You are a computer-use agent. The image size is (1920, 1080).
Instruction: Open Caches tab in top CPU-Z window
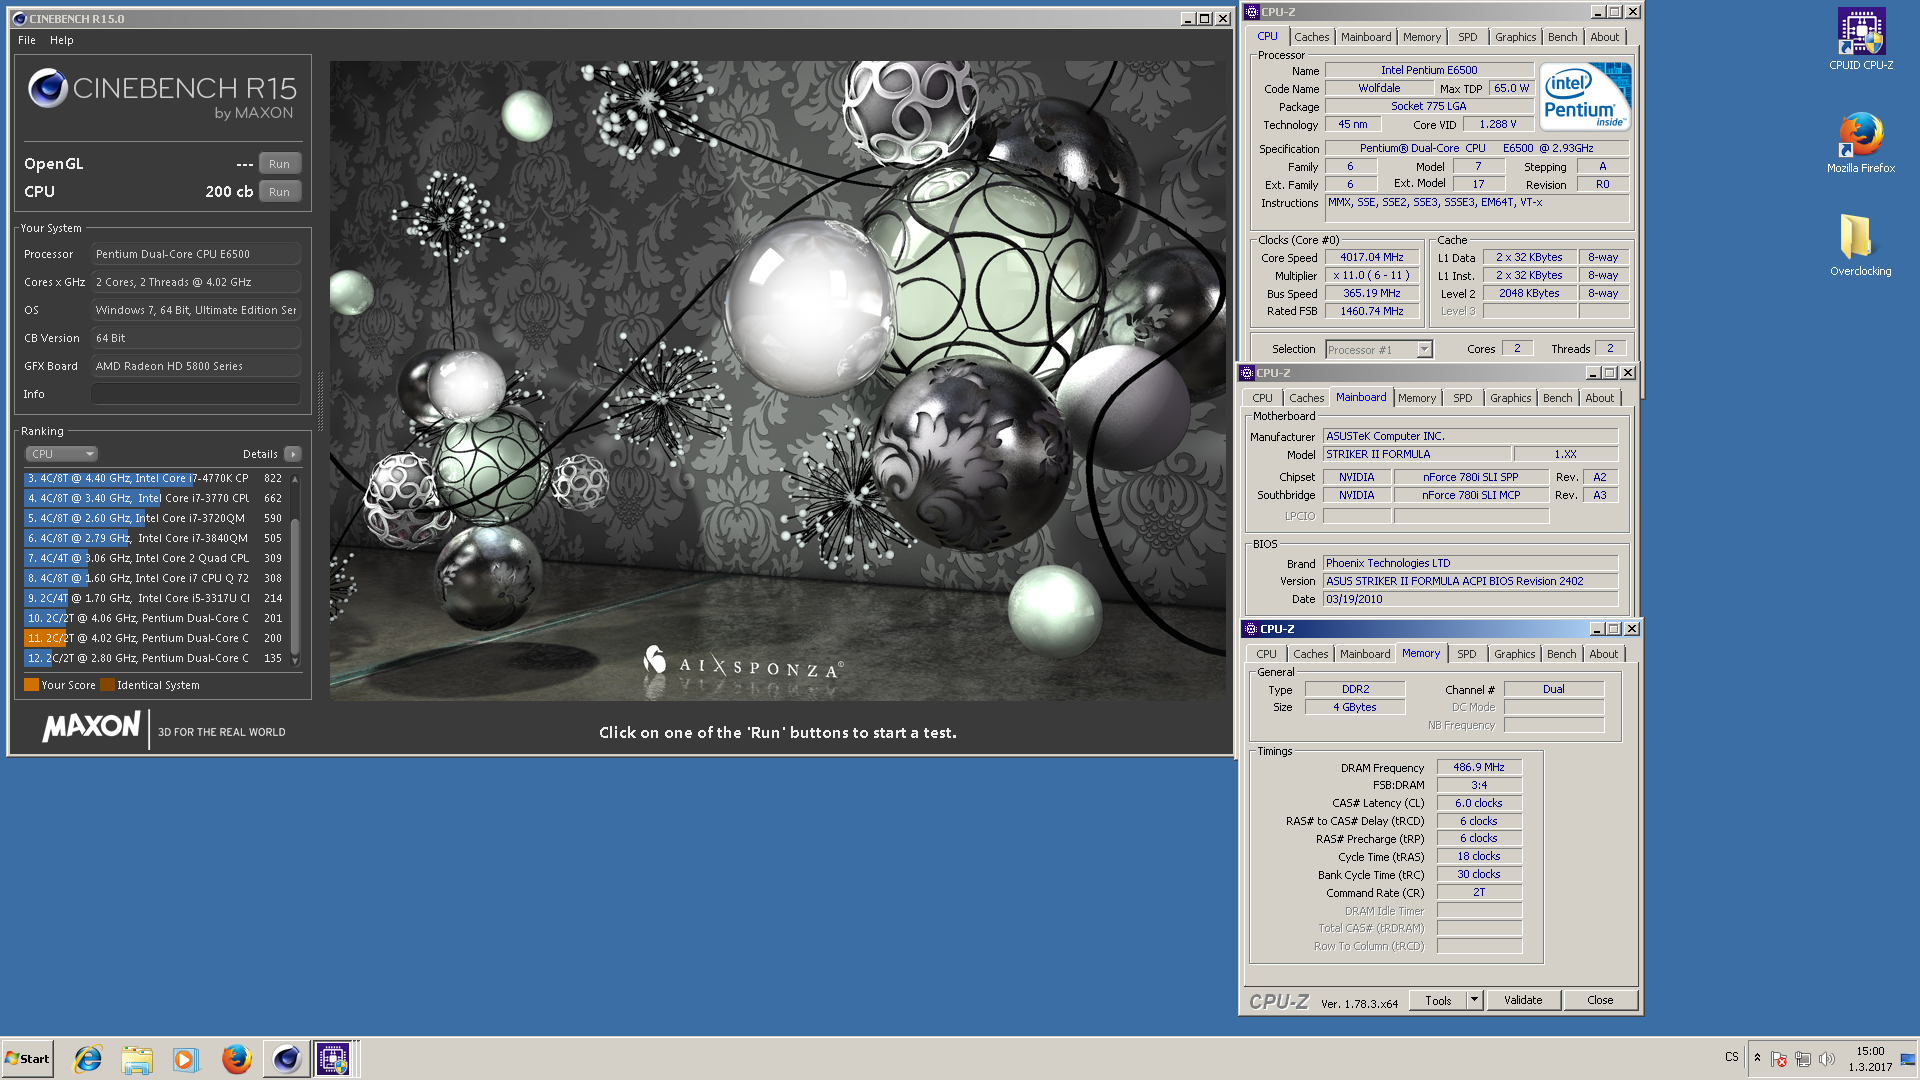pyautogui.click(x=1311, y=37)
